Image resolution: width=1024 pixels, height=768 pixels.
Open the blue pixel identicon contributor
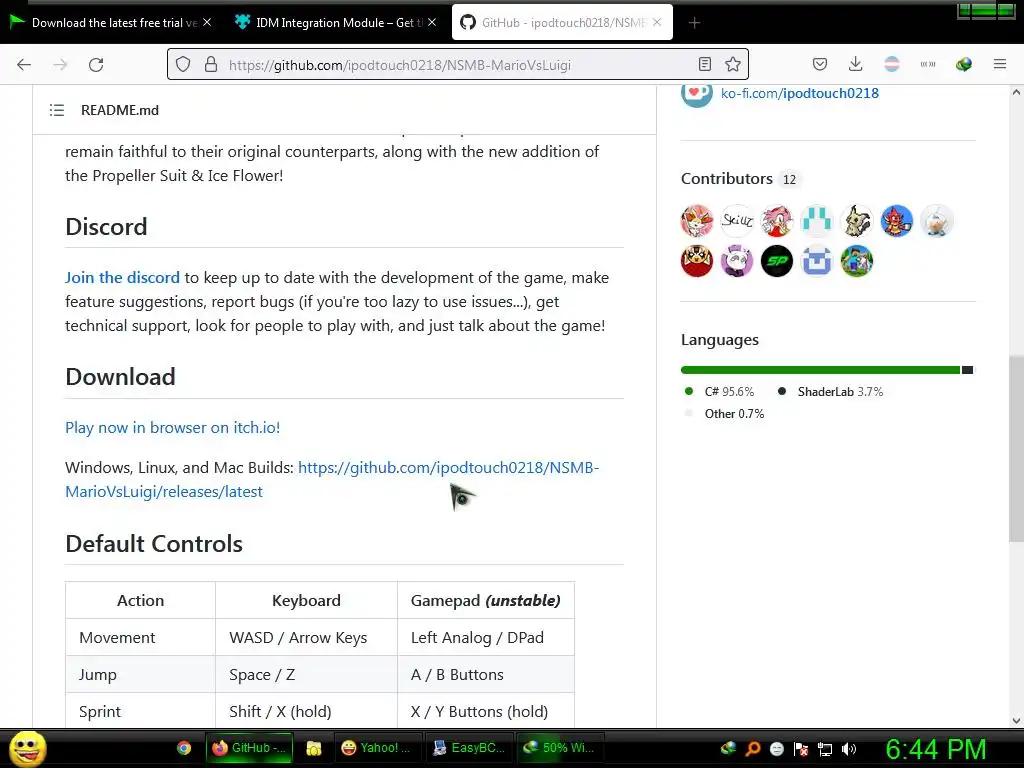(816, 261)
